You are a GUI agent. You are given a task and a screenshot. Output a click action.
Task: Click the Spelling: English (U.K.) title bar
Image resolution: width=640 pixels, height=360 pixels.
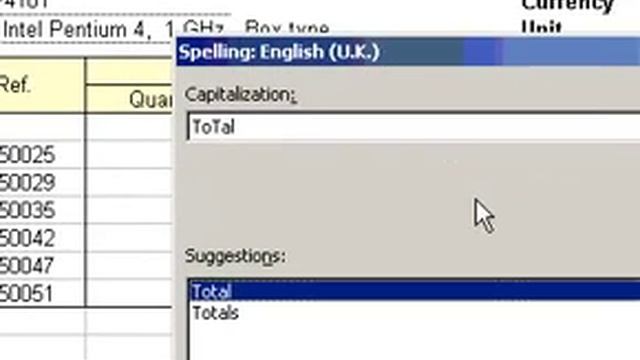coord(408,52)
